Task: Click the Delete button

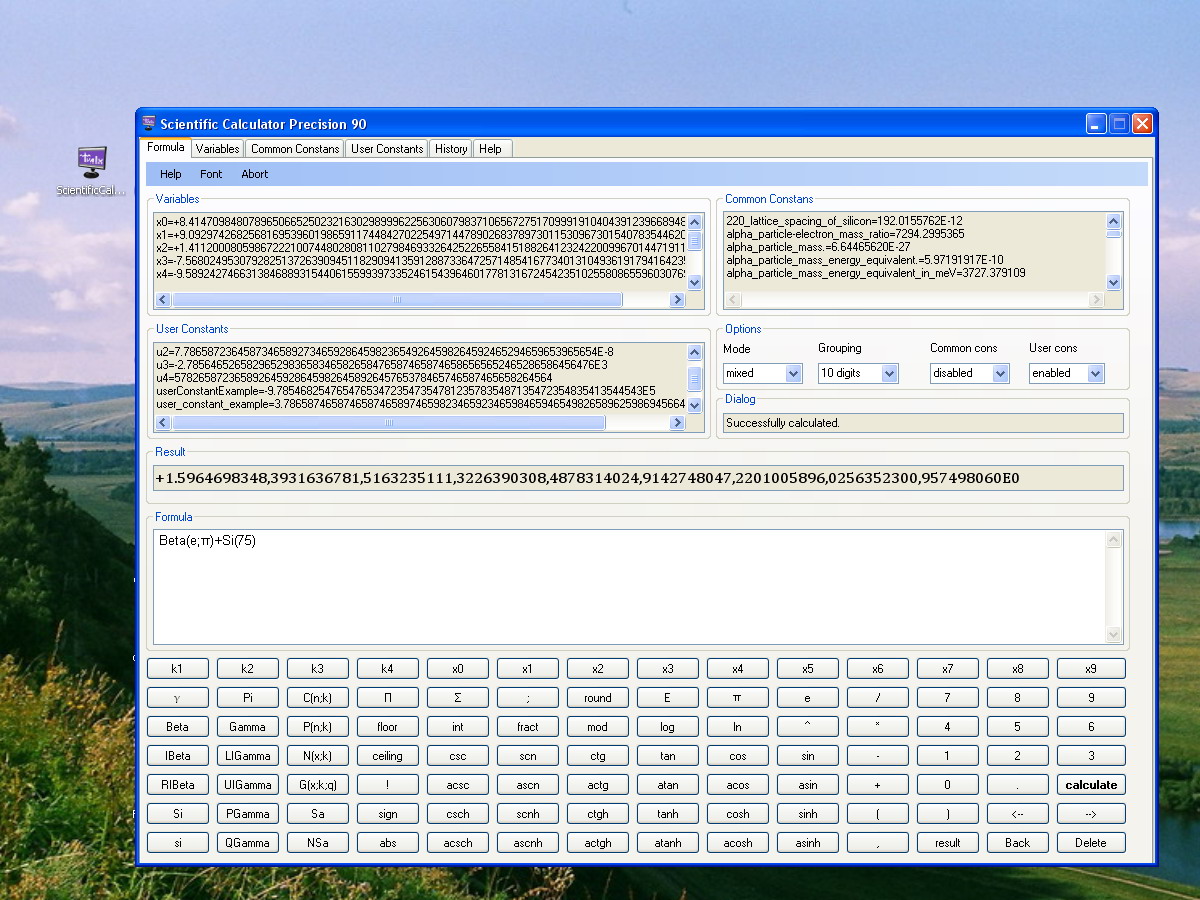Action: (1091, 843)
